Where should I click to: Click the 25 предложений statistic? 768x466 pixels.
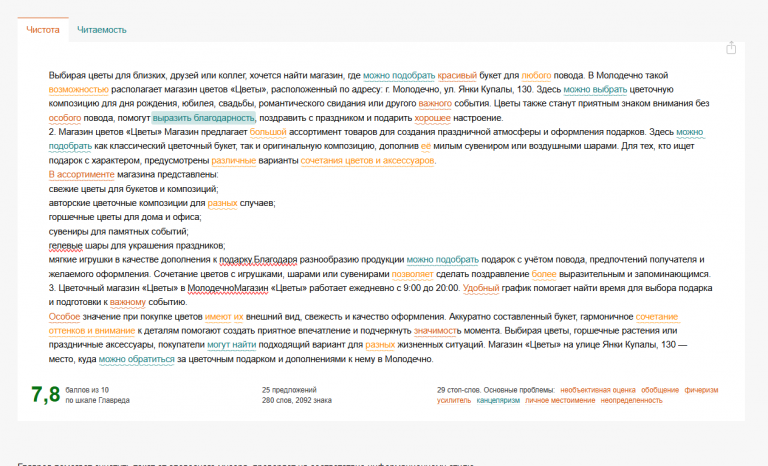tap(289, 390)
